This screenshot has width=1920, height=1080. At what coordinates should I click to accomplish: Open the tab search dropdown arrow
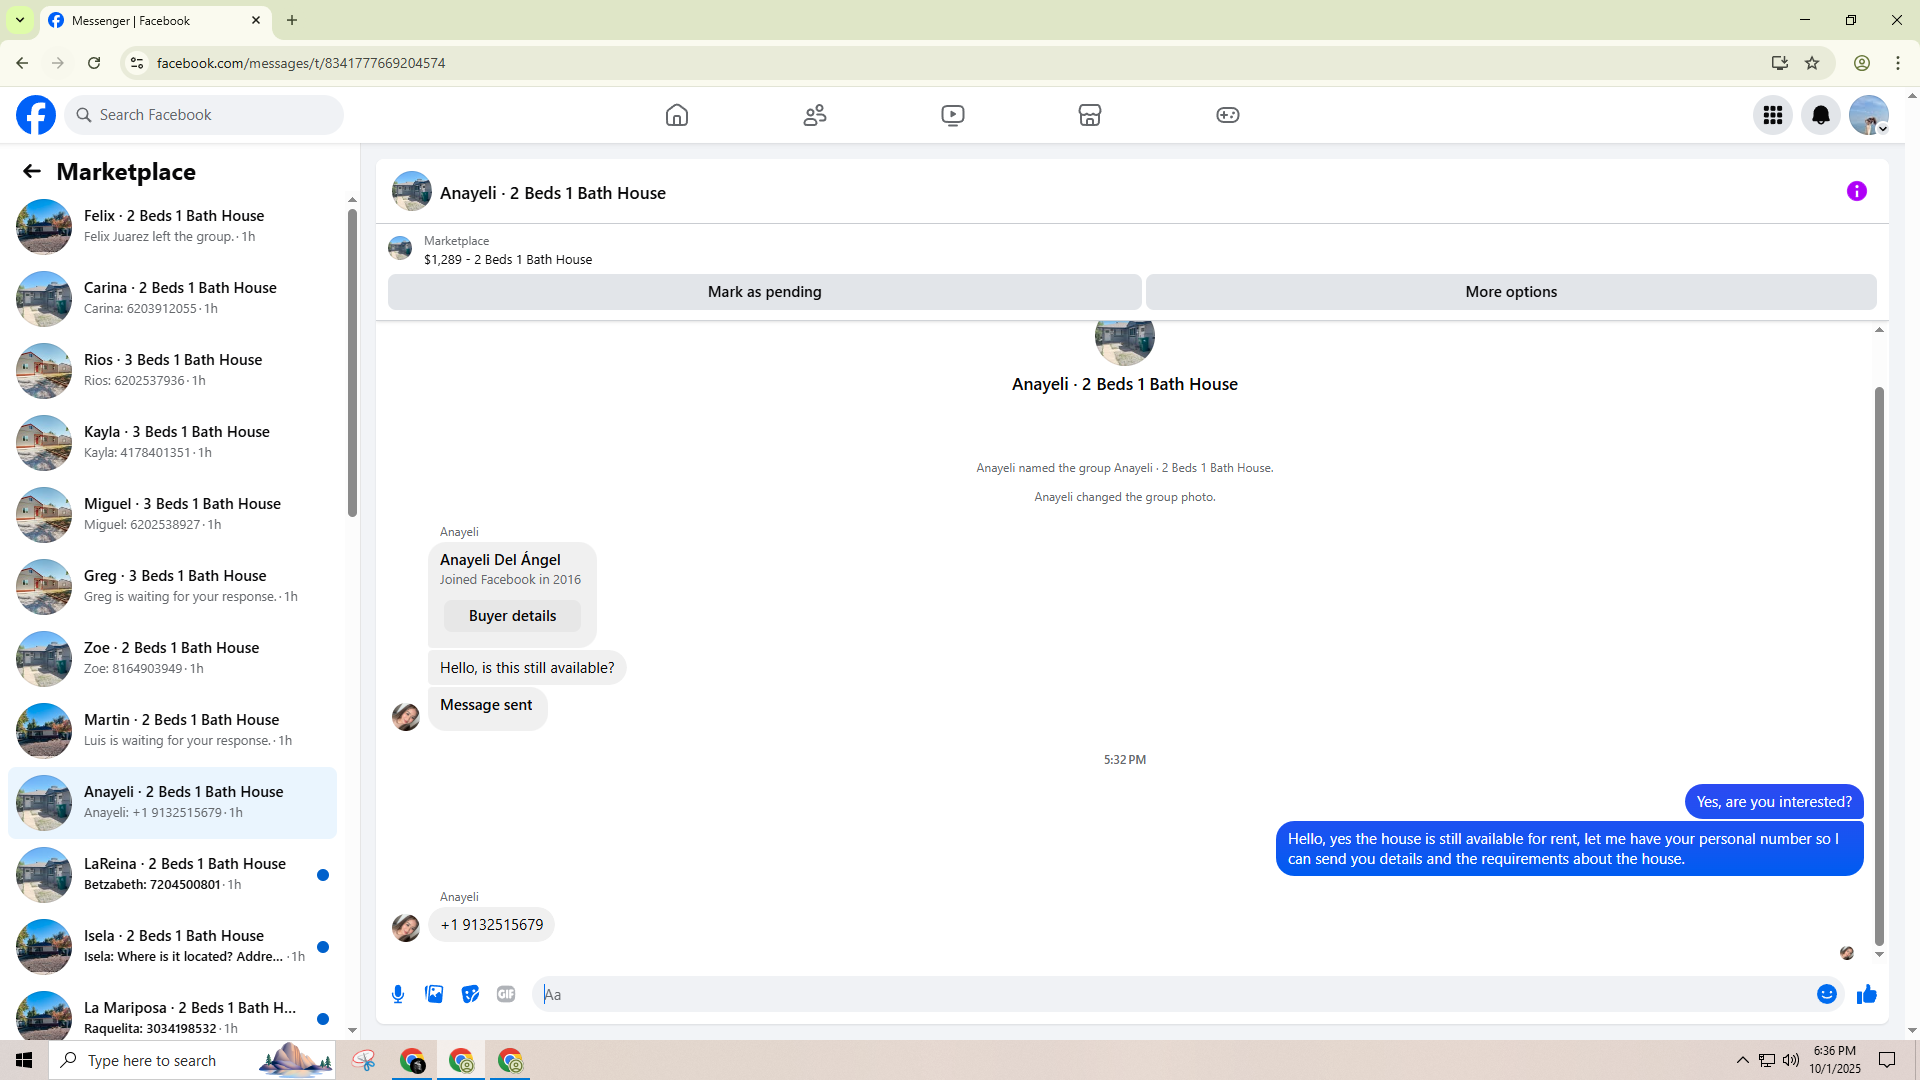point(20,20)
